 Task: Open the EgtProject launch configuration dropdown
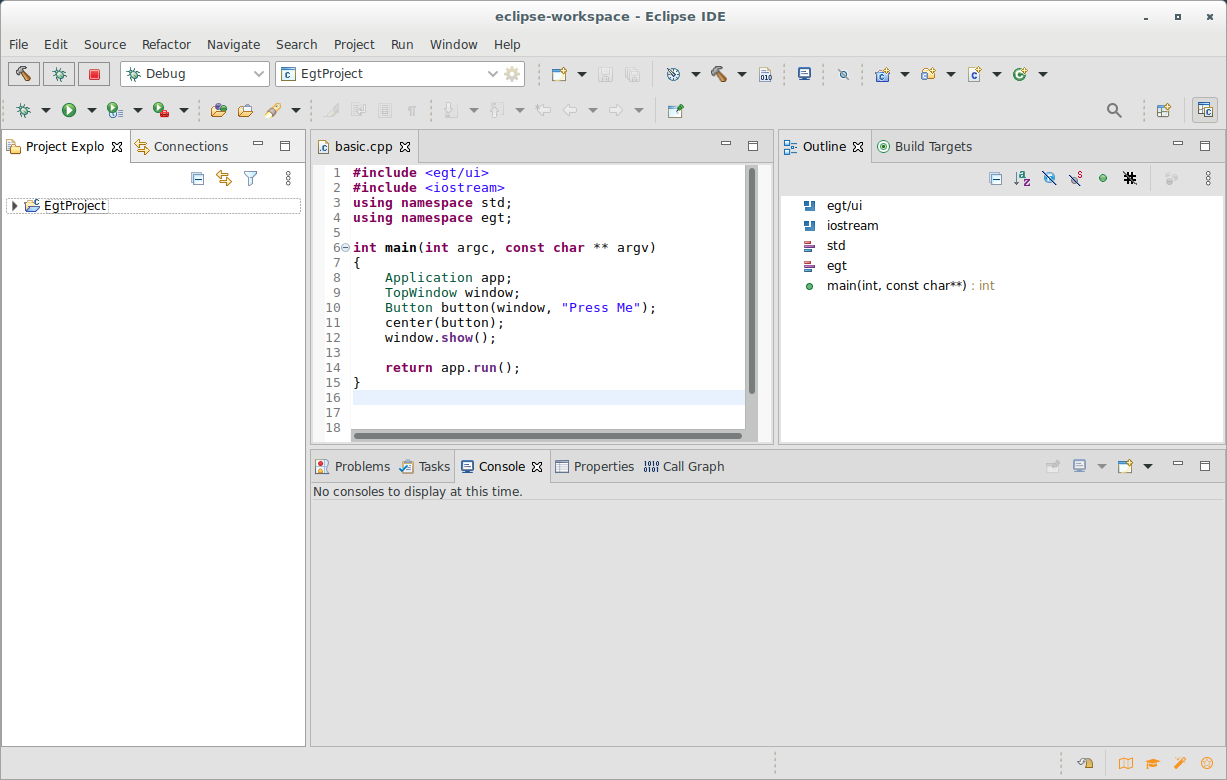tap(492, 74)
